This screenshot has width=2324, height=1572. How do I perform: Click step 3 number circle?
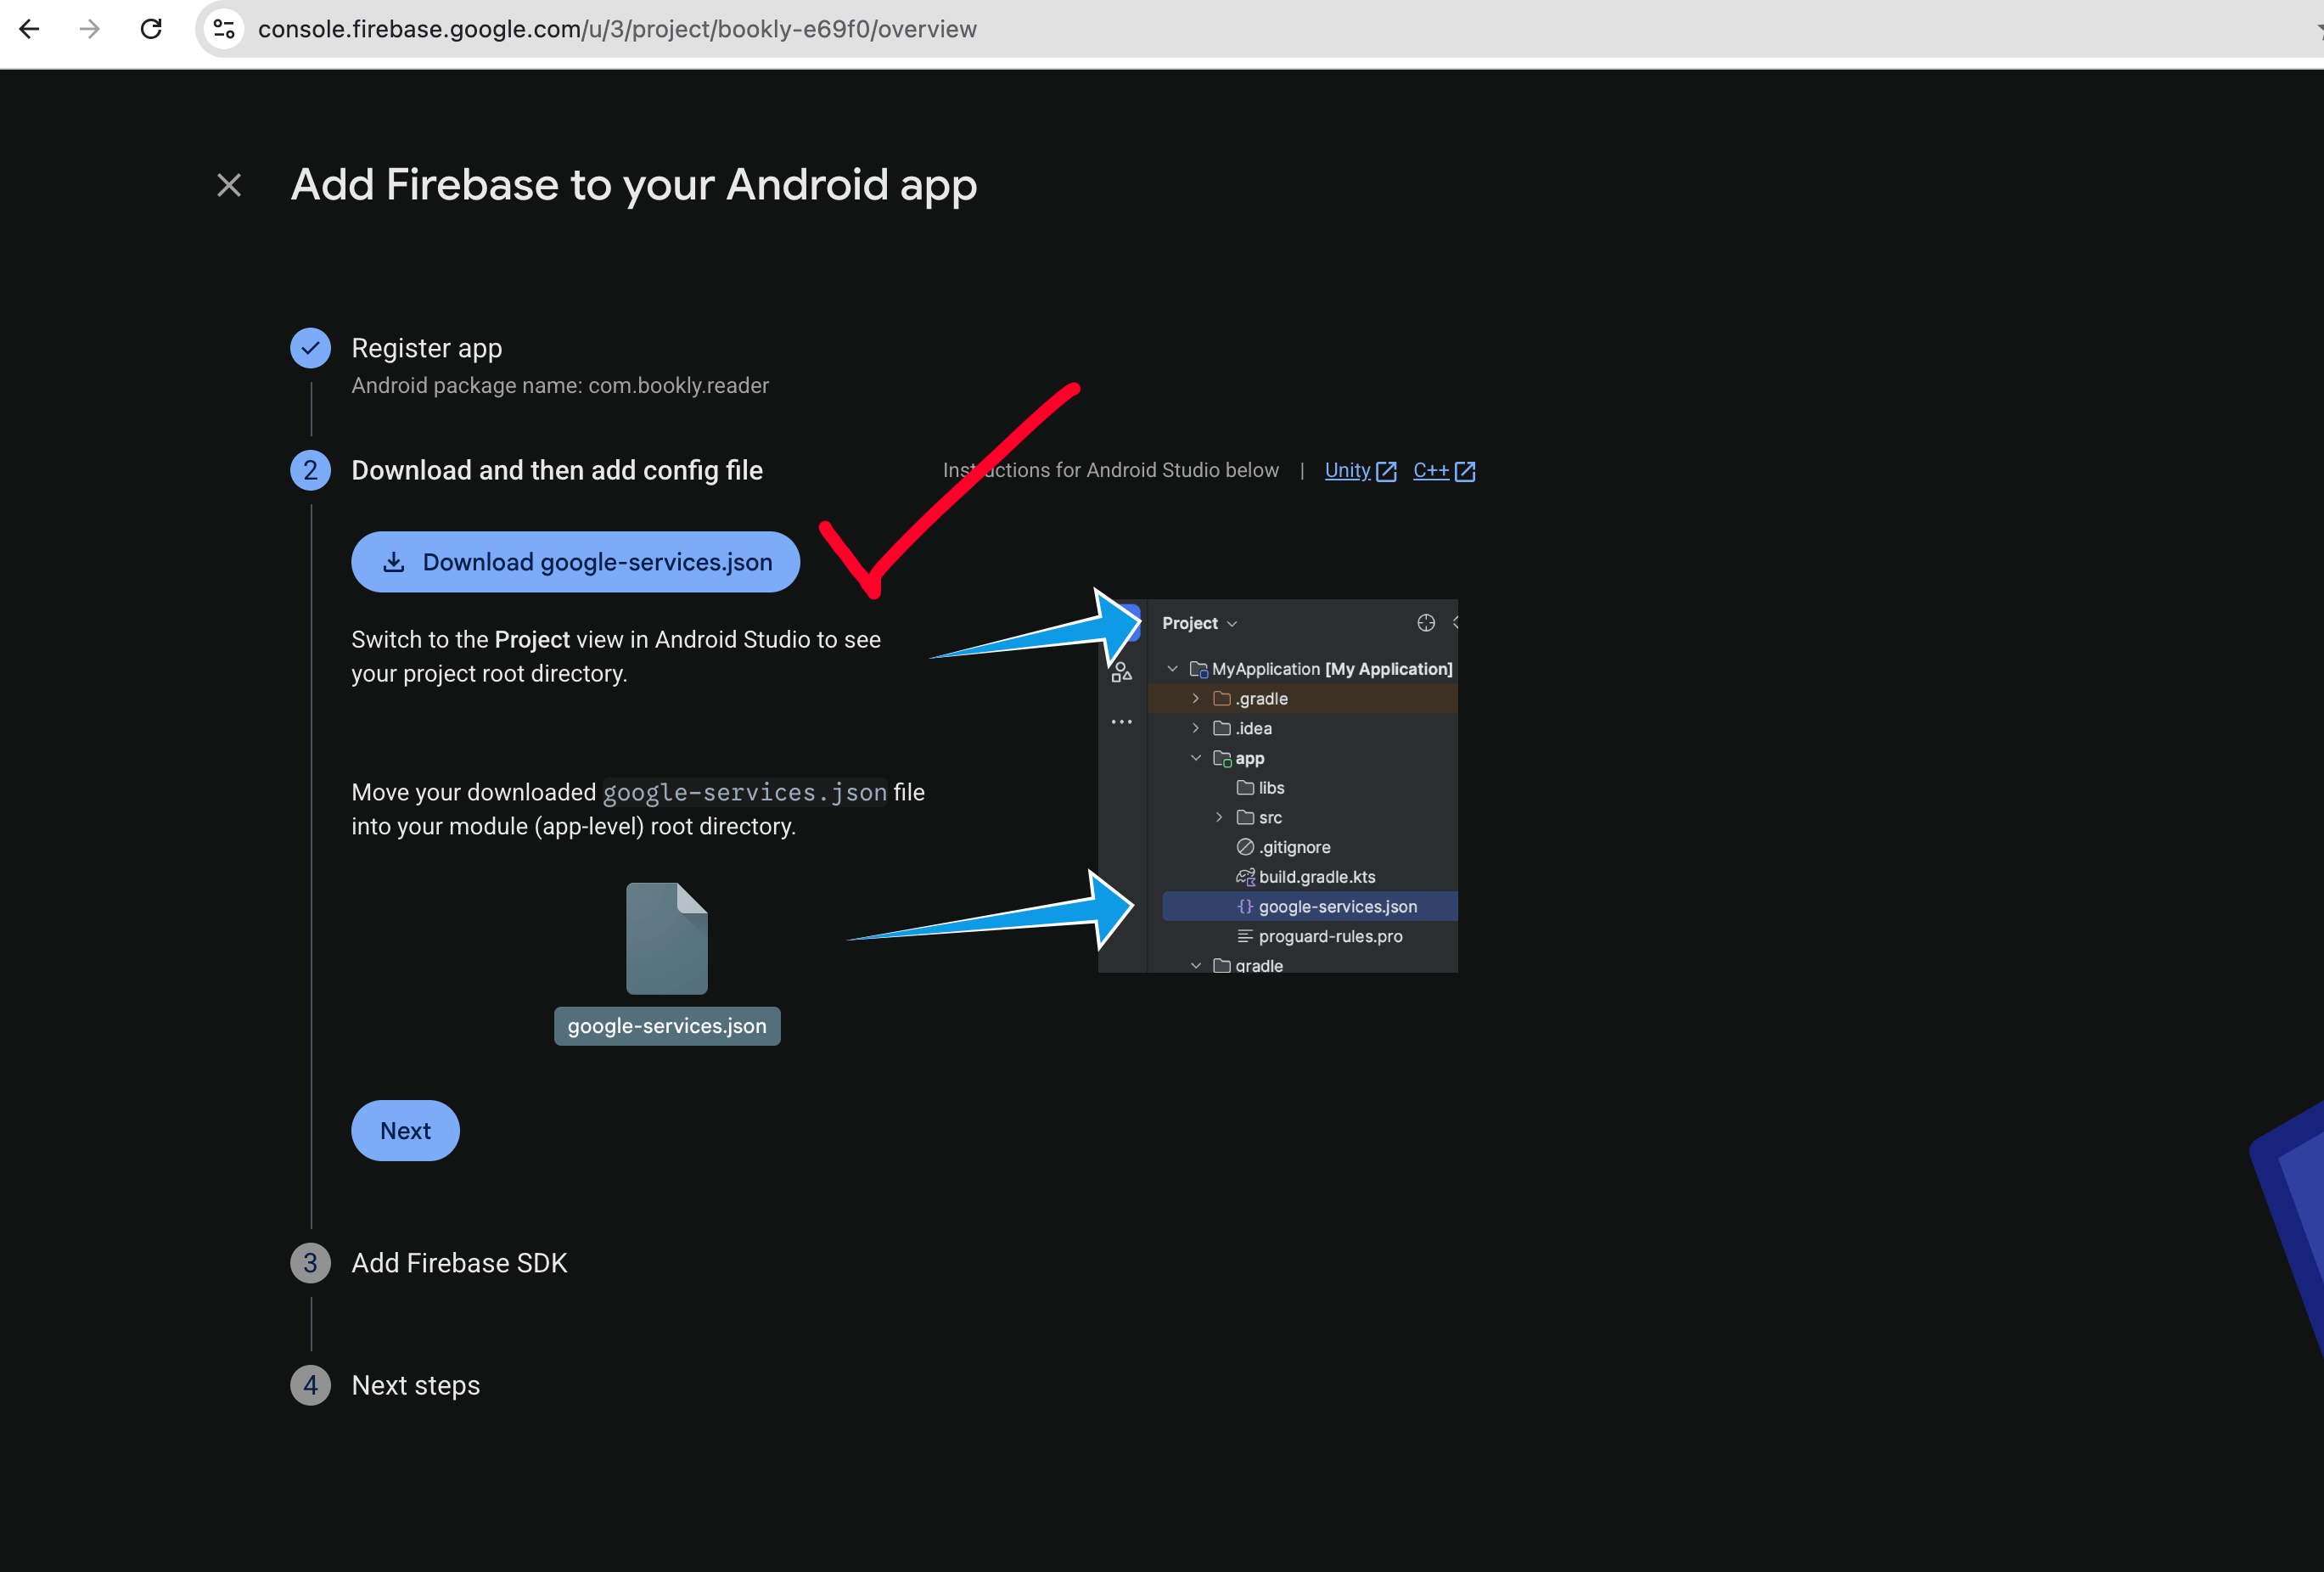[310, 1263]
